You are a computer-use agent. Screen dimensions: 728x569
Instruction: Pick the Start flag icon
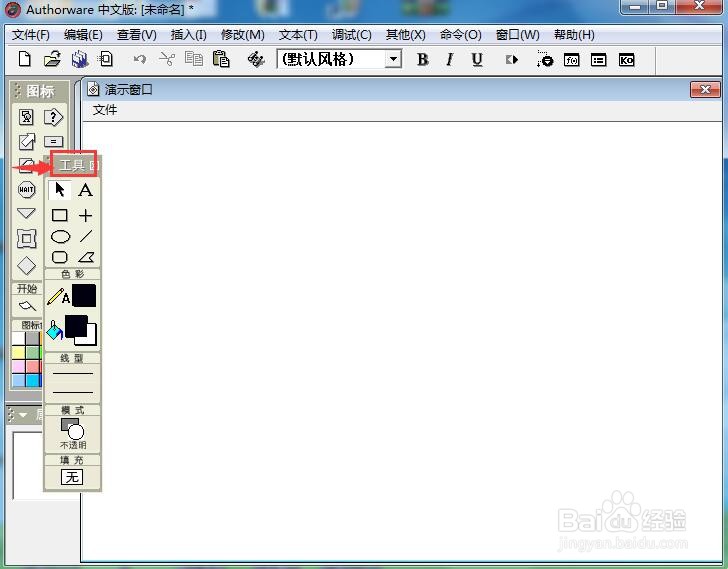coord(26,306)
